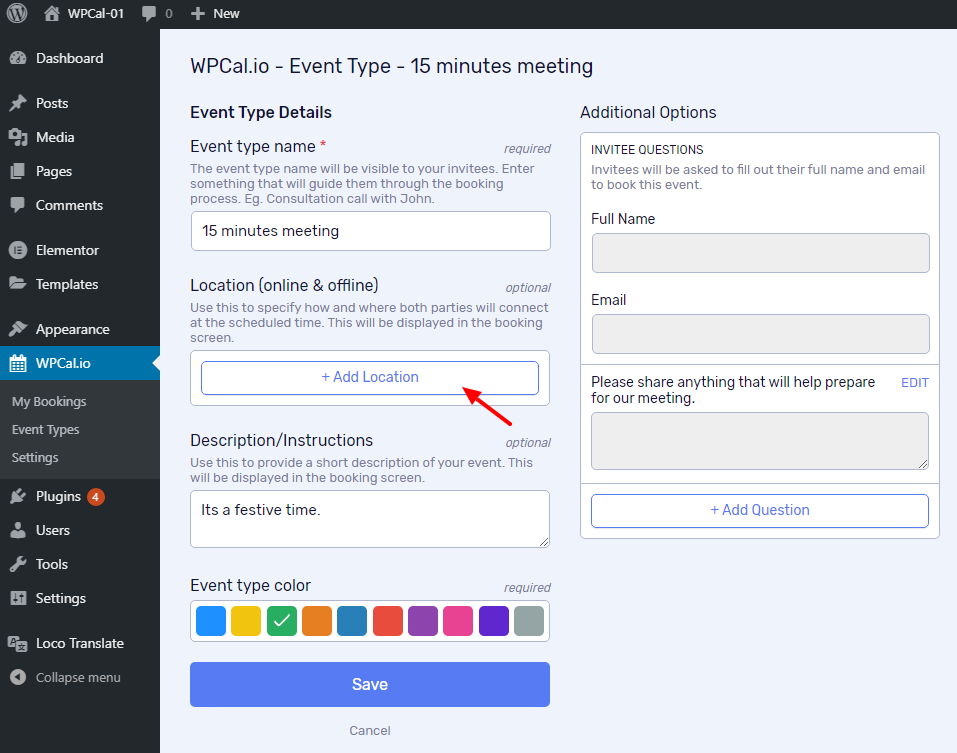Open the Dashboard gauge icon

tap(18, 58)
